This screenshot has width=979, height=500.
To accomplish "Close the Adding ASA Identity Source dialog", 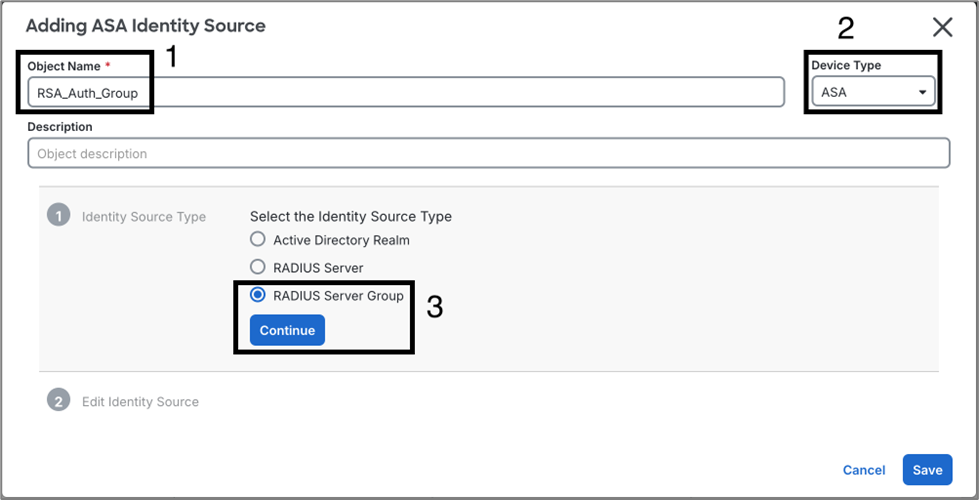I will 942,27.
